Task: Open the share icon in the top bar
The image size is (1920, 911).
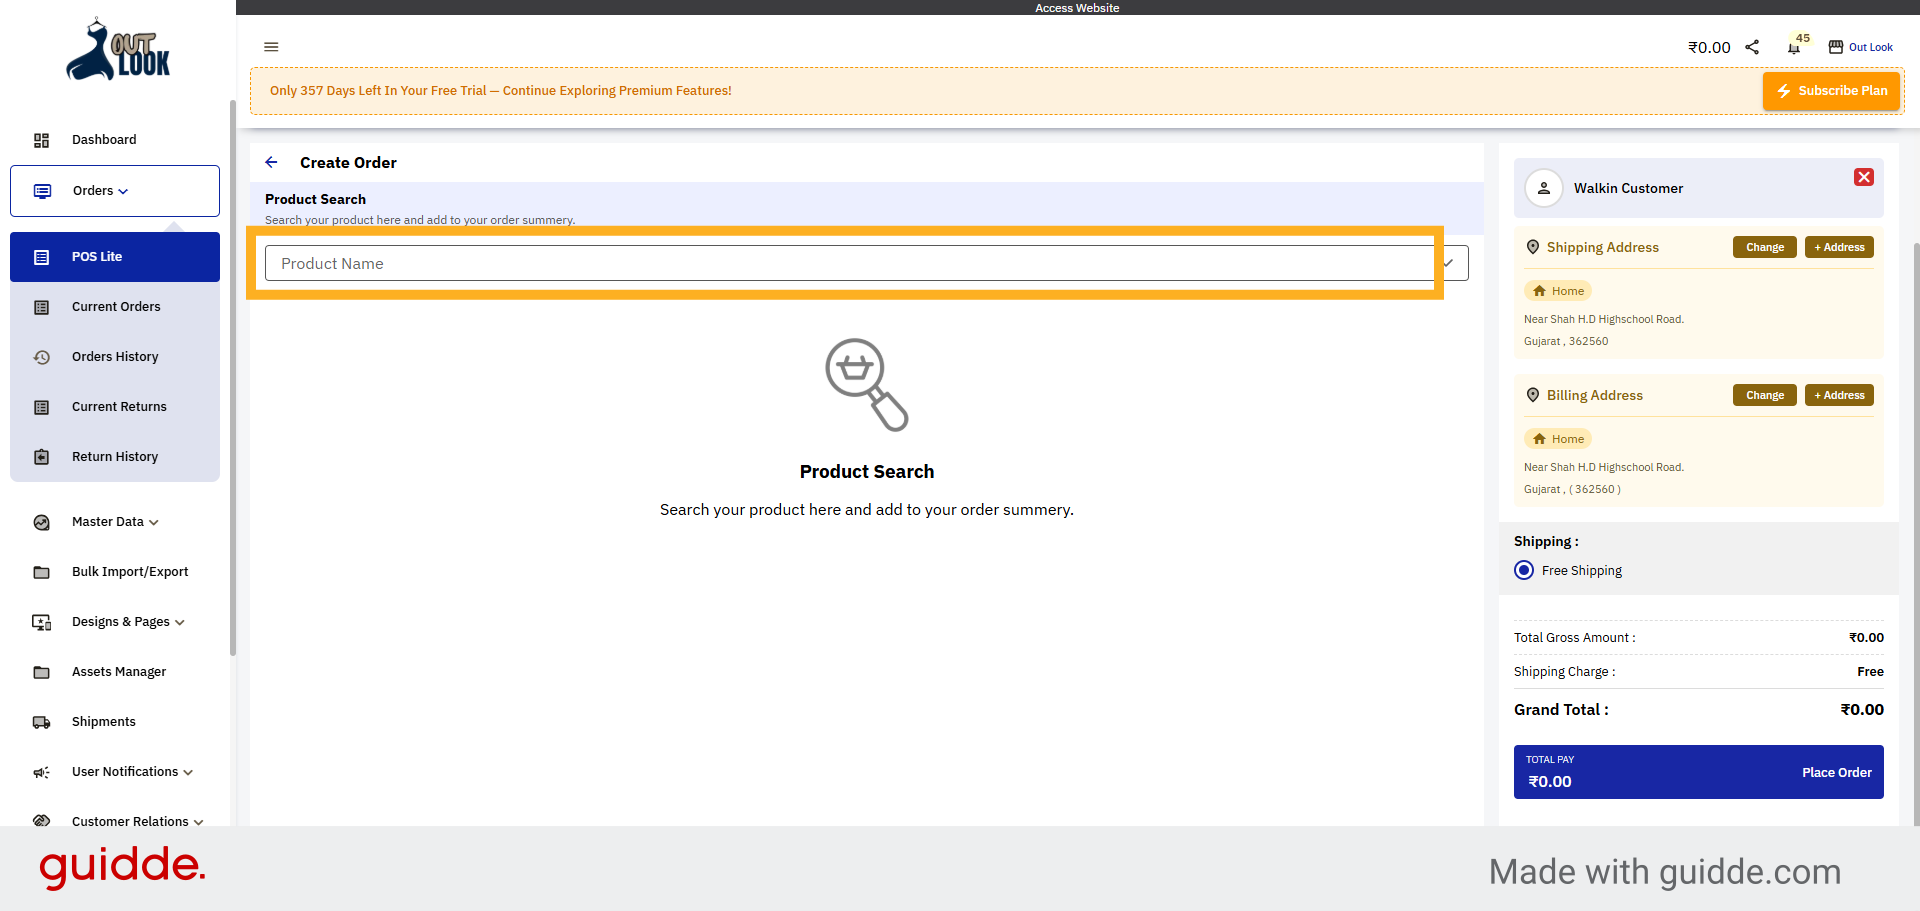Action: coord(1752,47)
